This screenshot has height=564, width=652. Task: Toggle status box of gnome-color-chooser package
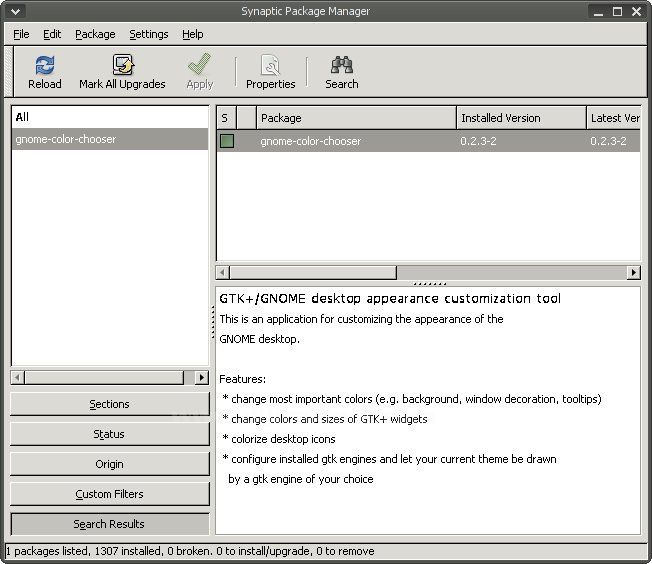[227, 141]
